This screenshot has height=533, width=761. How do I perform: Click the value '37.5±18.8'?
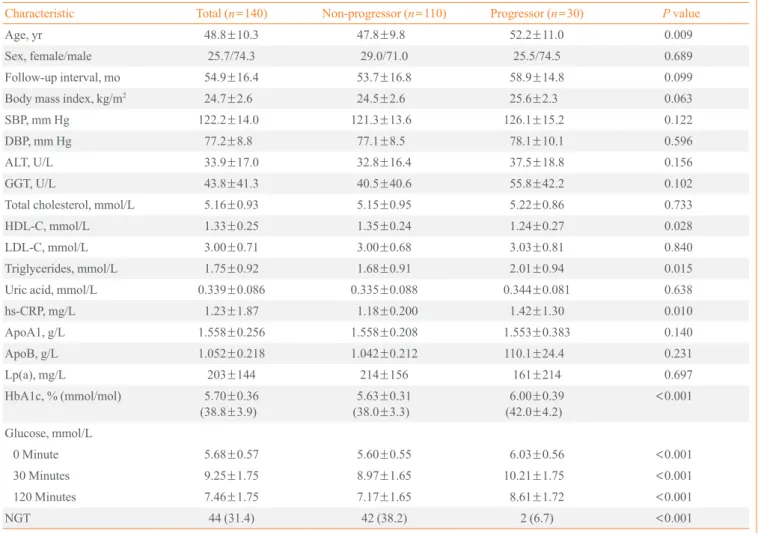point(537,163)
